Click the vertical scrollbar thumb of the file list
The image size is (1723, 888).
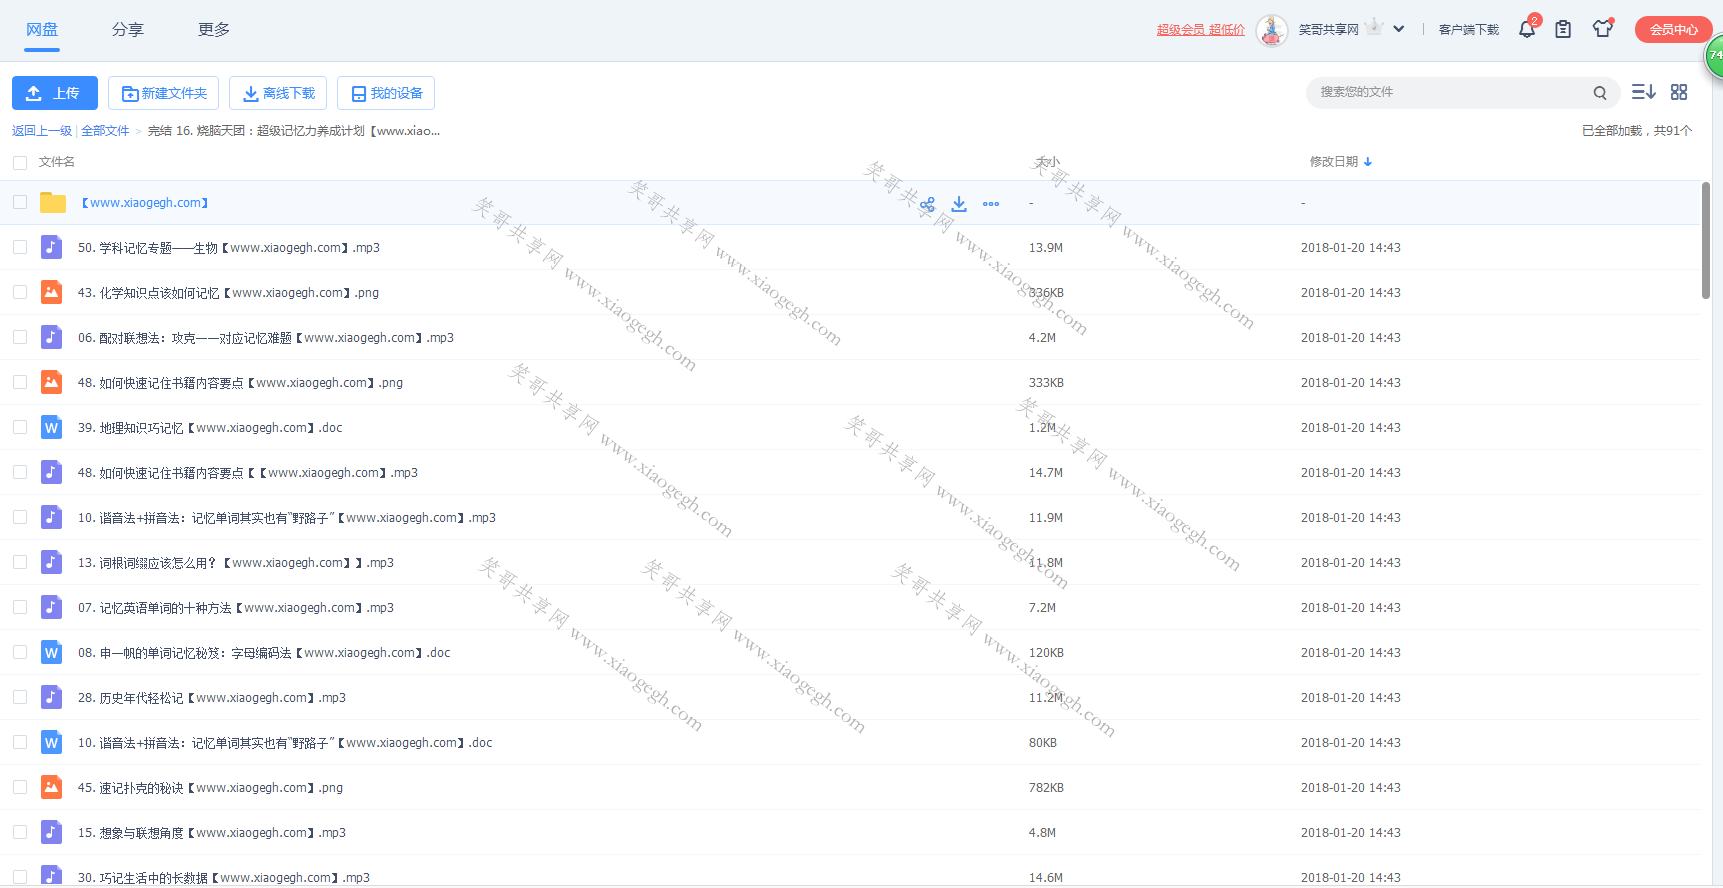coord(1706,240)
